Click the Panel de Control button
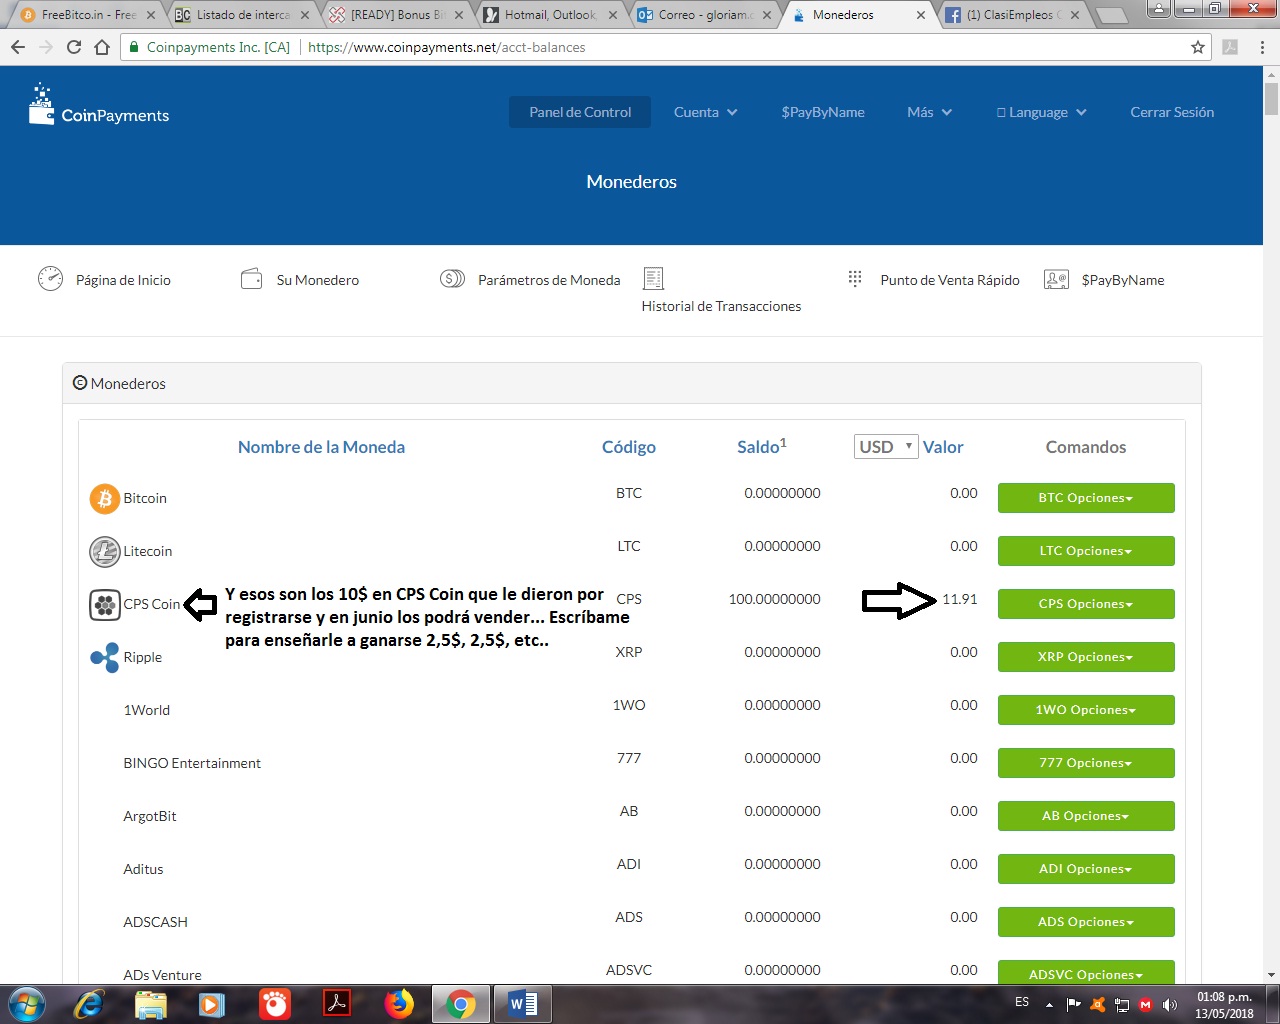Viewport: 1280px width, 1024px height. [580, 112]
